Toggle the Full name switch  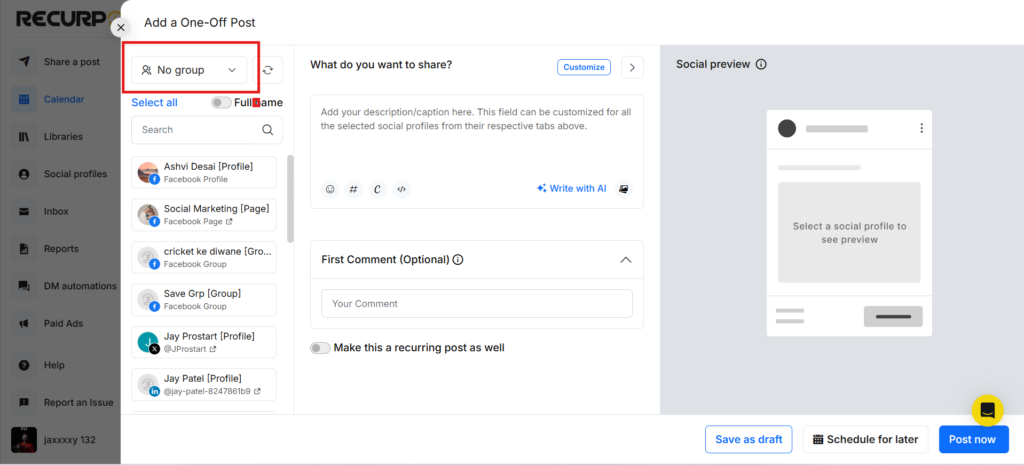[x=221, y=103]
